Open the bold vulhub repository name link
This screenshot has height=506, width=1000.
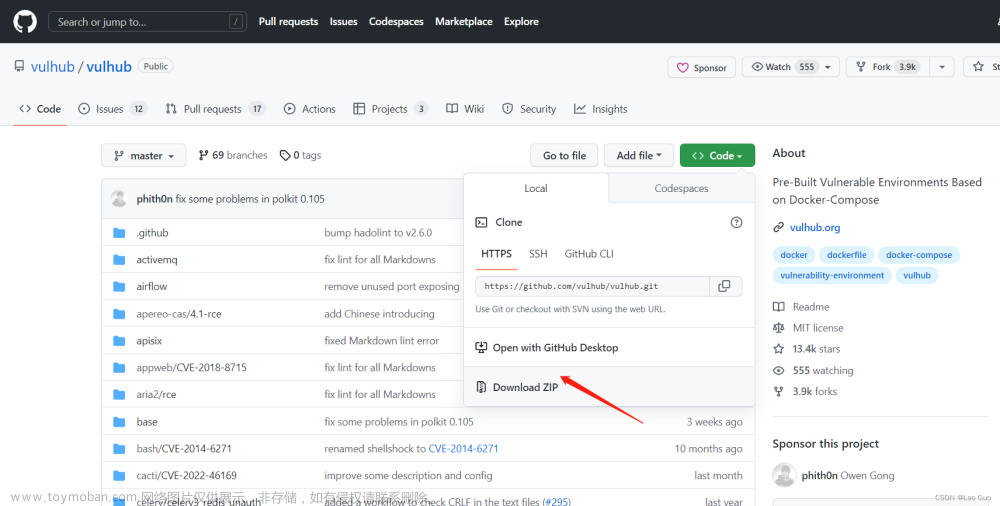coord(109,66)
